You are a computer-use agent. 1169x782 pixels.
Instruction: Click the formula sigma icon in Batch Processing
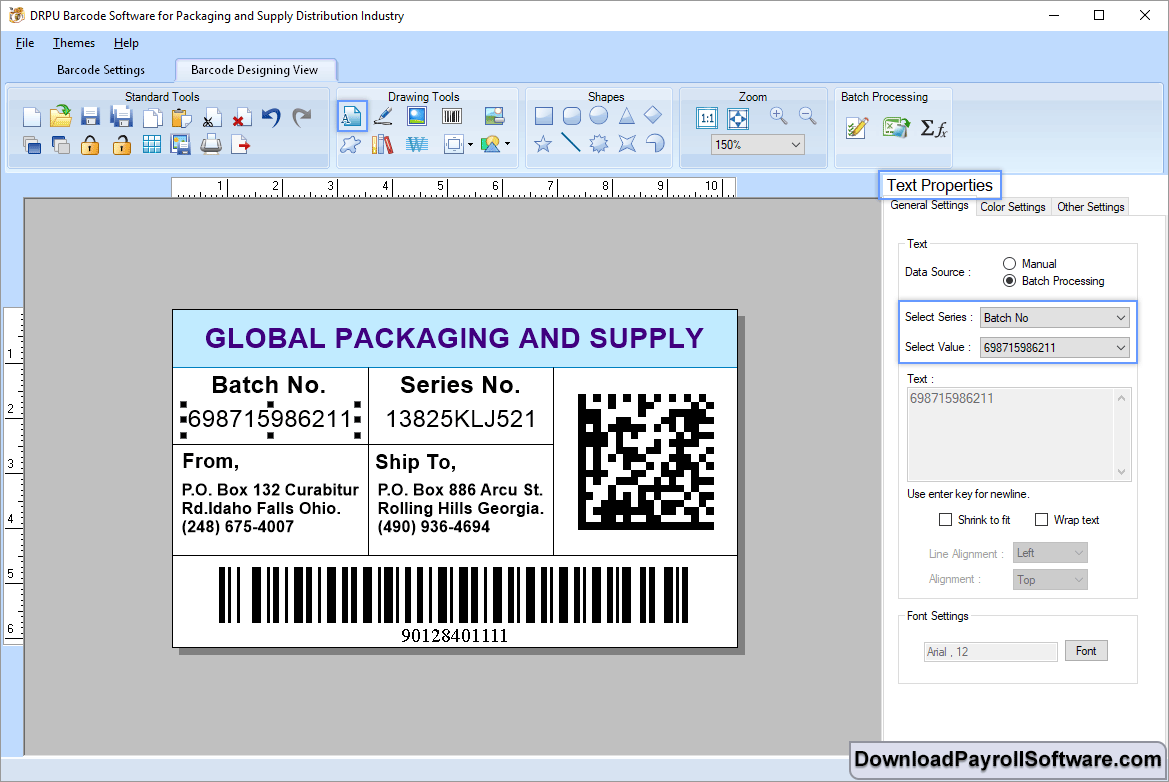[x=933, y=128]
